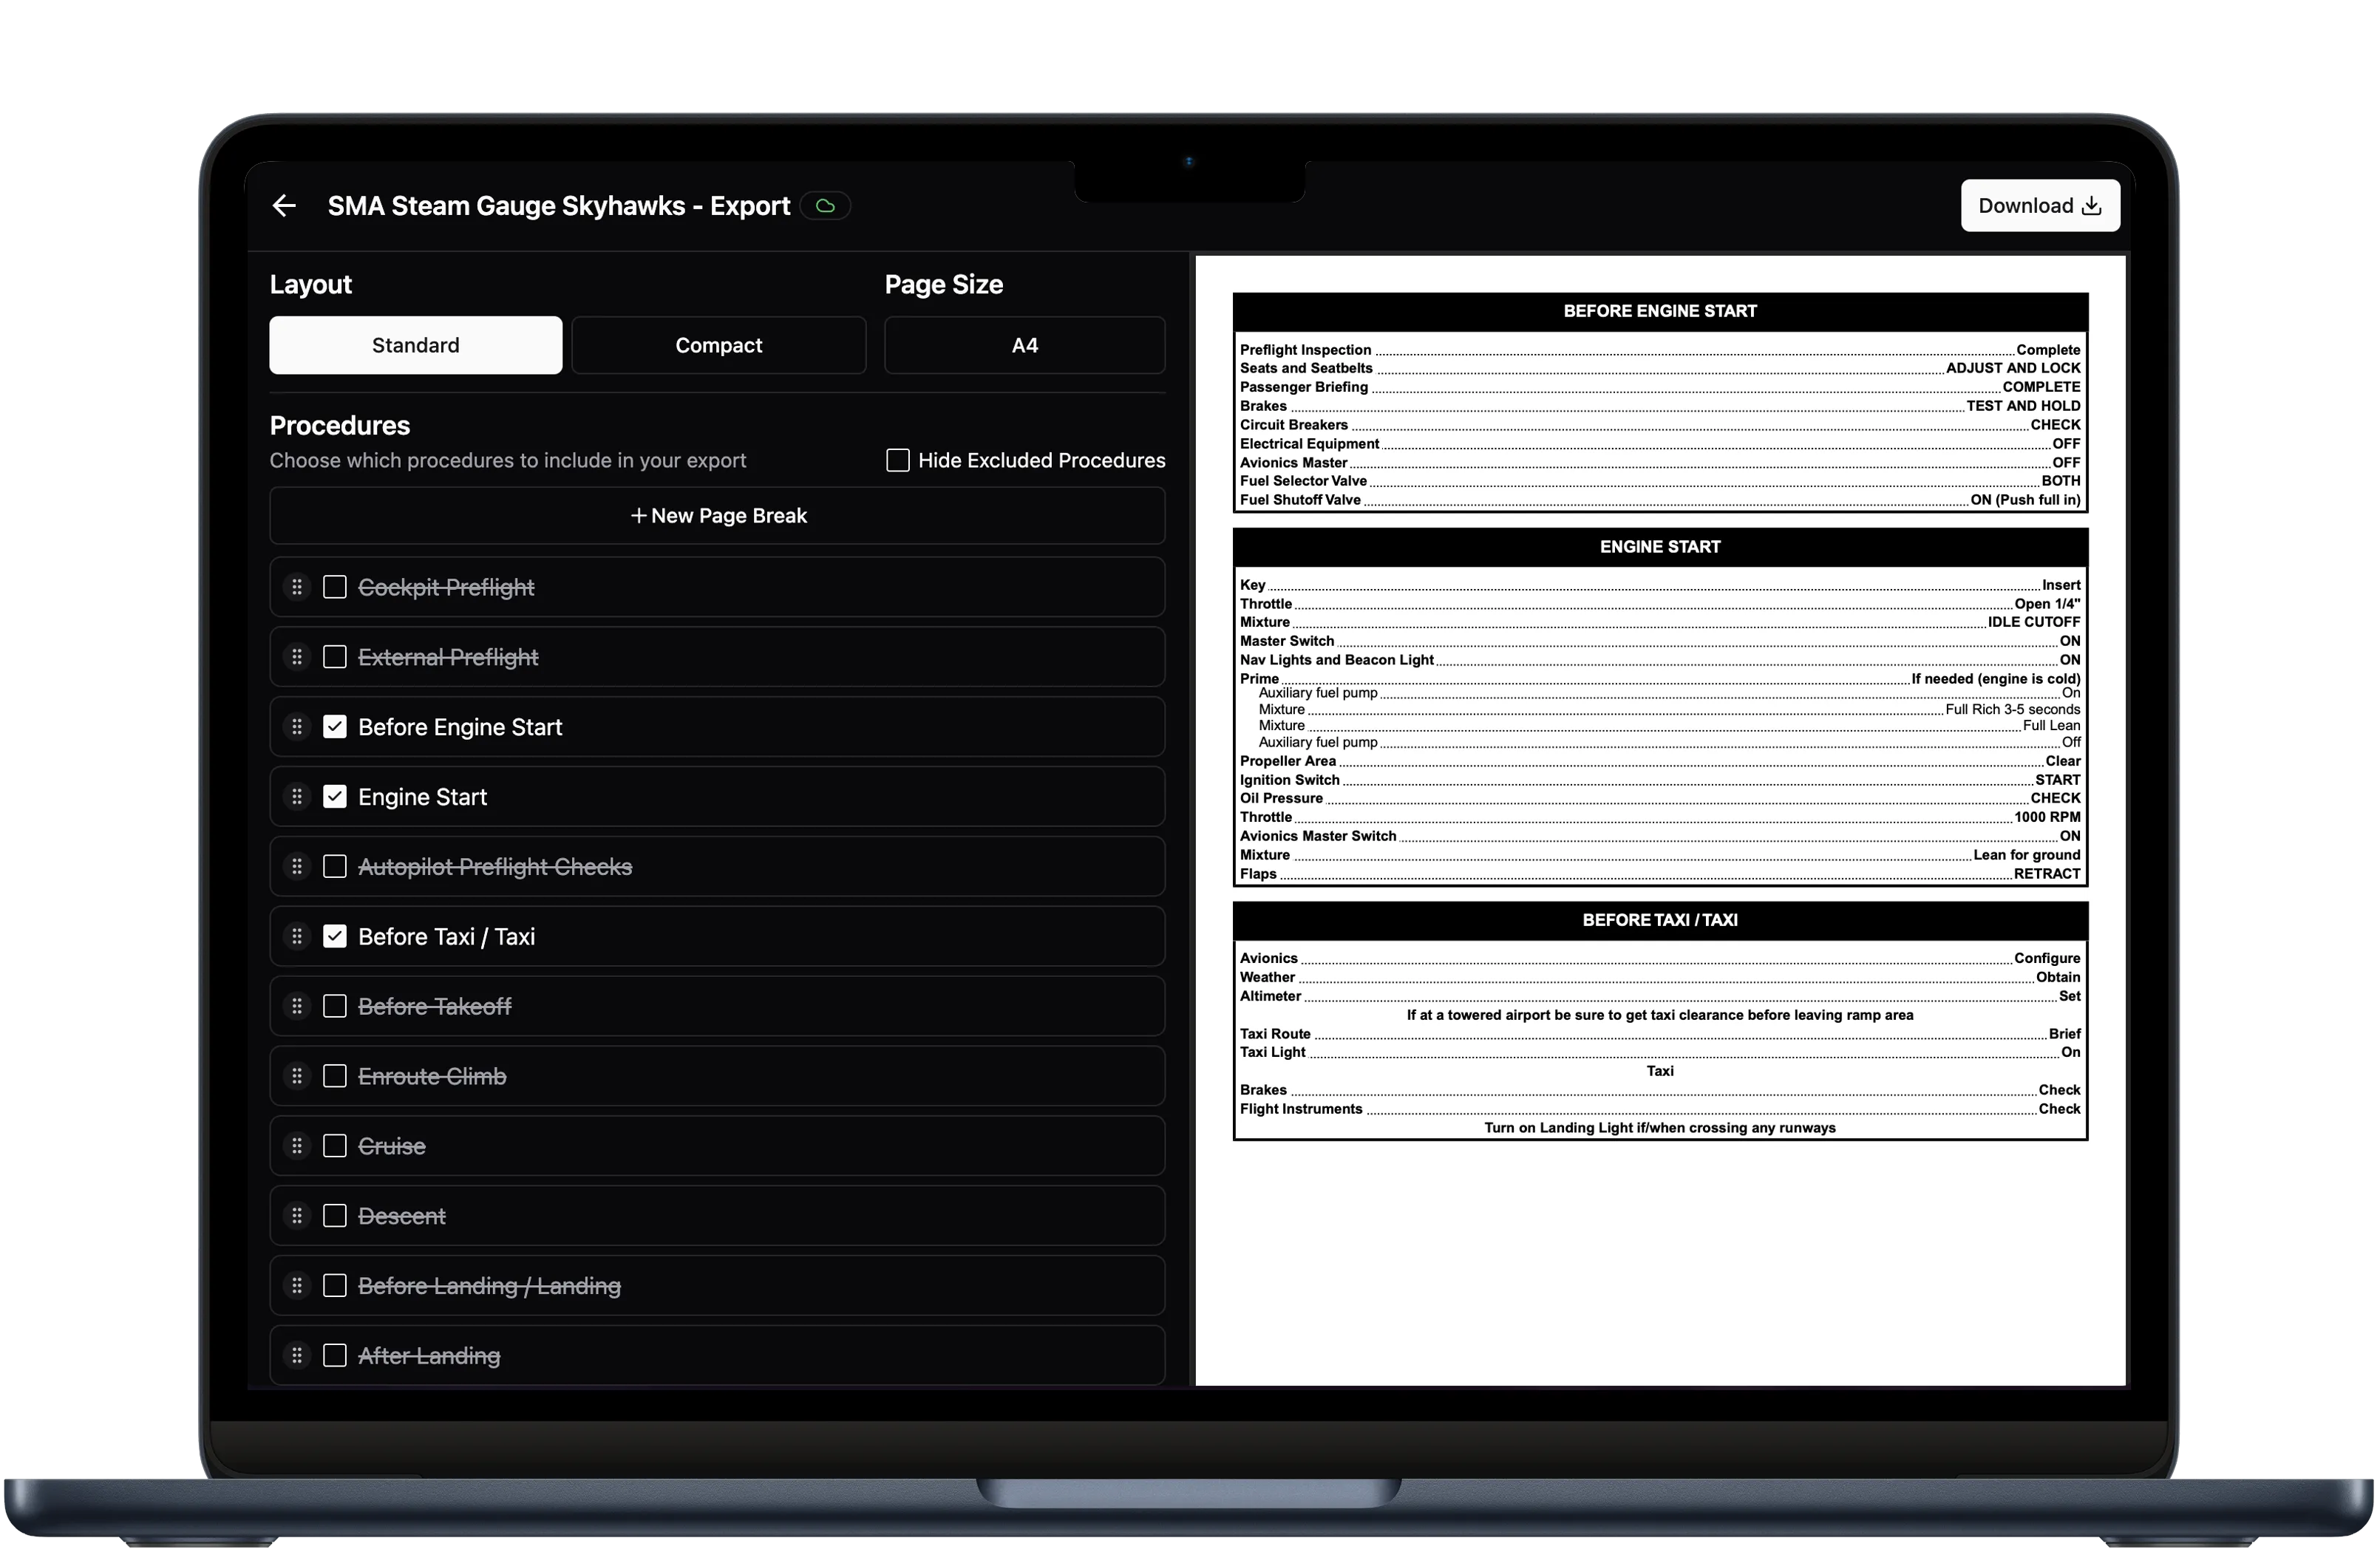The width and height of the screenshot is (2380, 1552).
Task: Uncheck the Before Engine Start procedure
Action: [x=335, y=728]
